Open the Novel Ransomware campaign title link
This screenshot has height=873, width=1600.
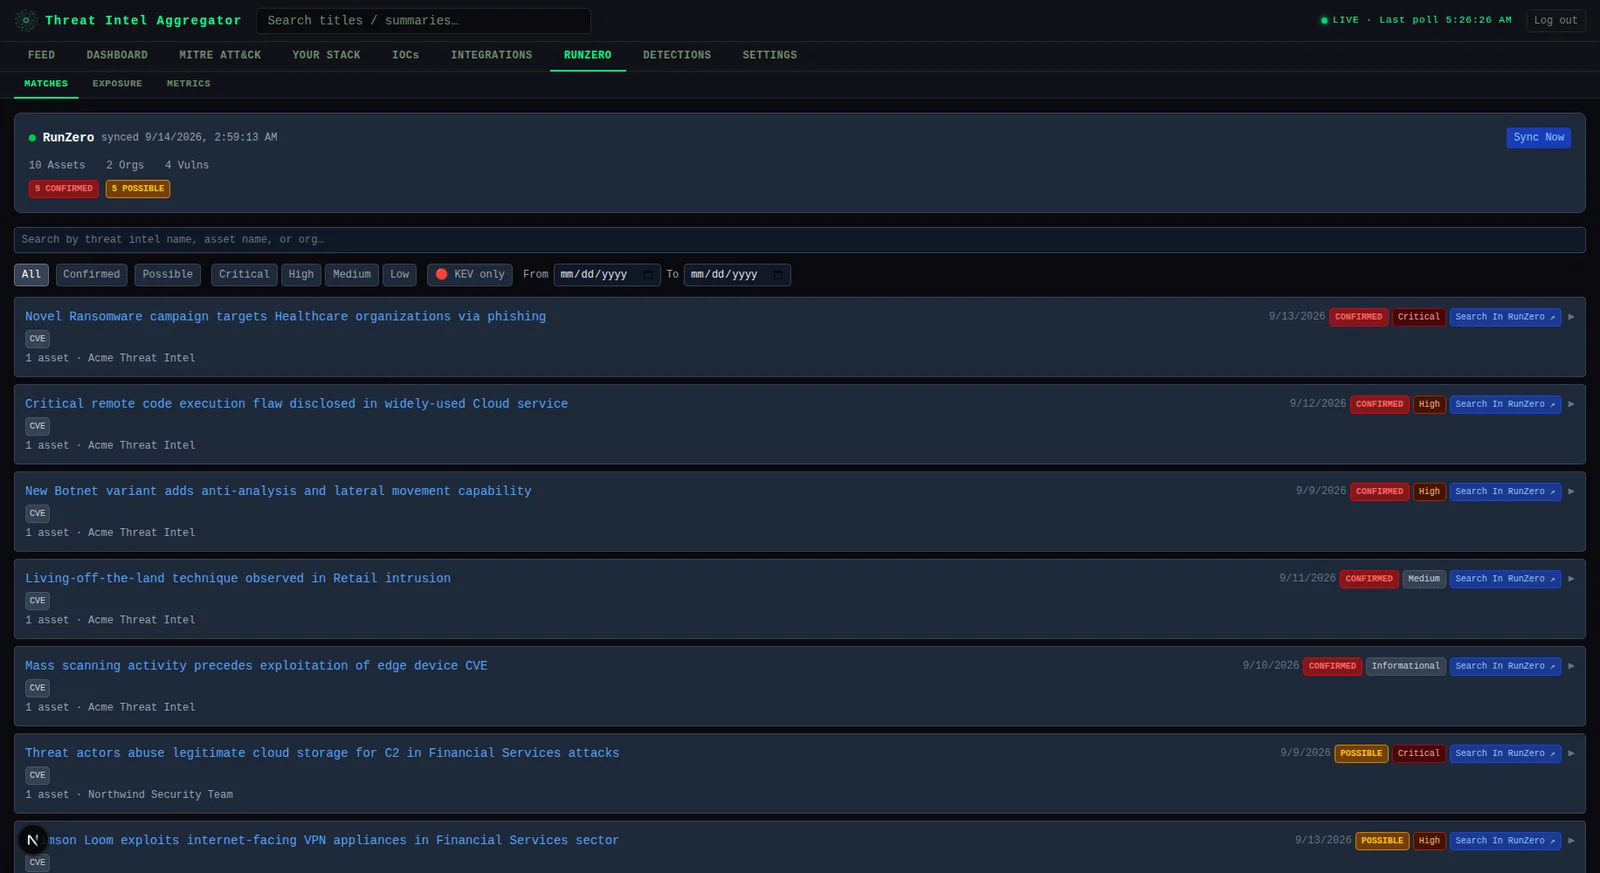point(285,317)
